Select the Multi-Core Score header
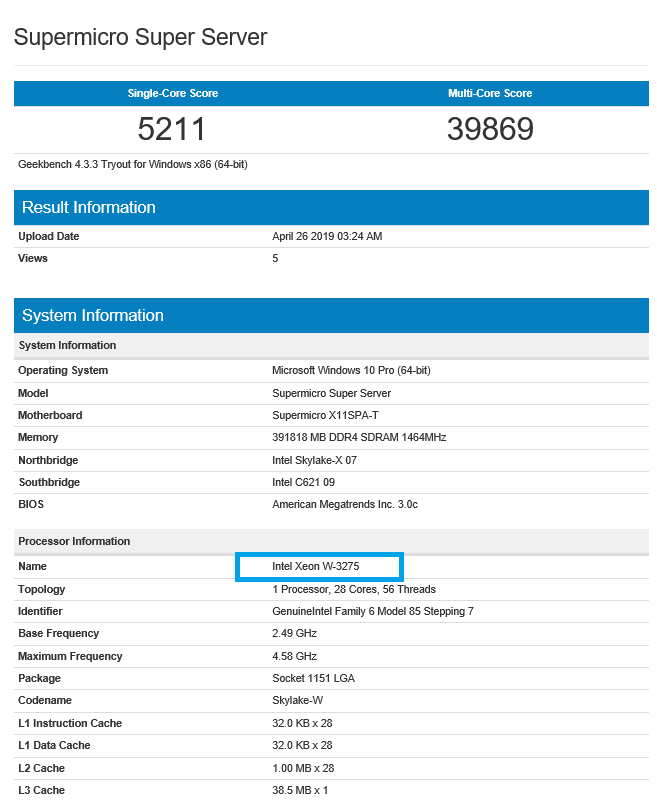The height and width of the screenshot is (805, 657). [x=490, y=93]
